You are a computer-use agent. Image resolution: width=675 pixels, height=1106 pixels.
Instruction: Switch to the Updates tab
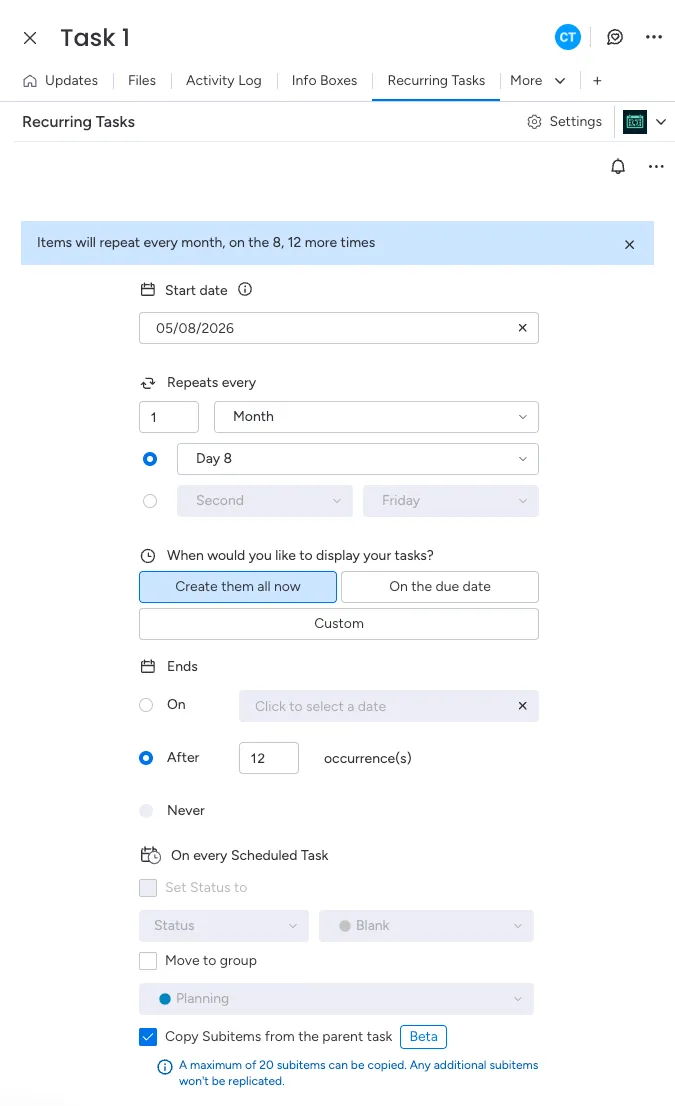pos(71,81)
